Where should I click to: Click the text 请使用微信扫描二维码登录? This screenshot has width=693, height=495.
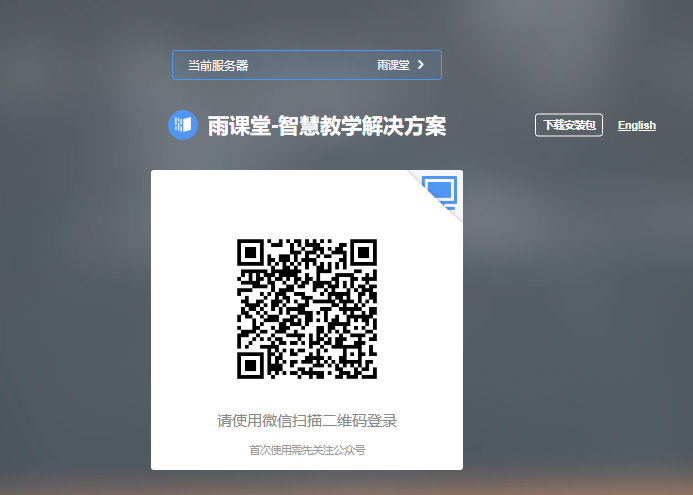pyautogui.click(x=307, y=421)
